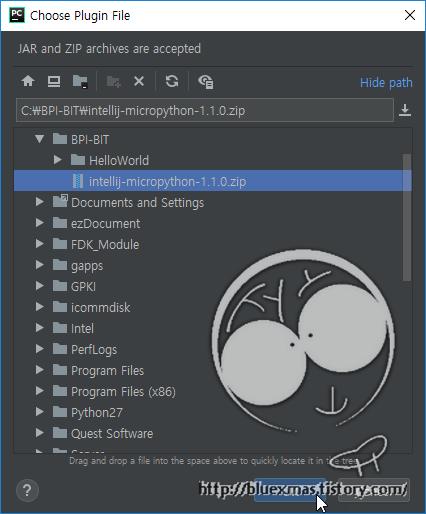Select the FDK_Module folder name
This screenshot has width=426, height=514.
[x=105, y=245]
